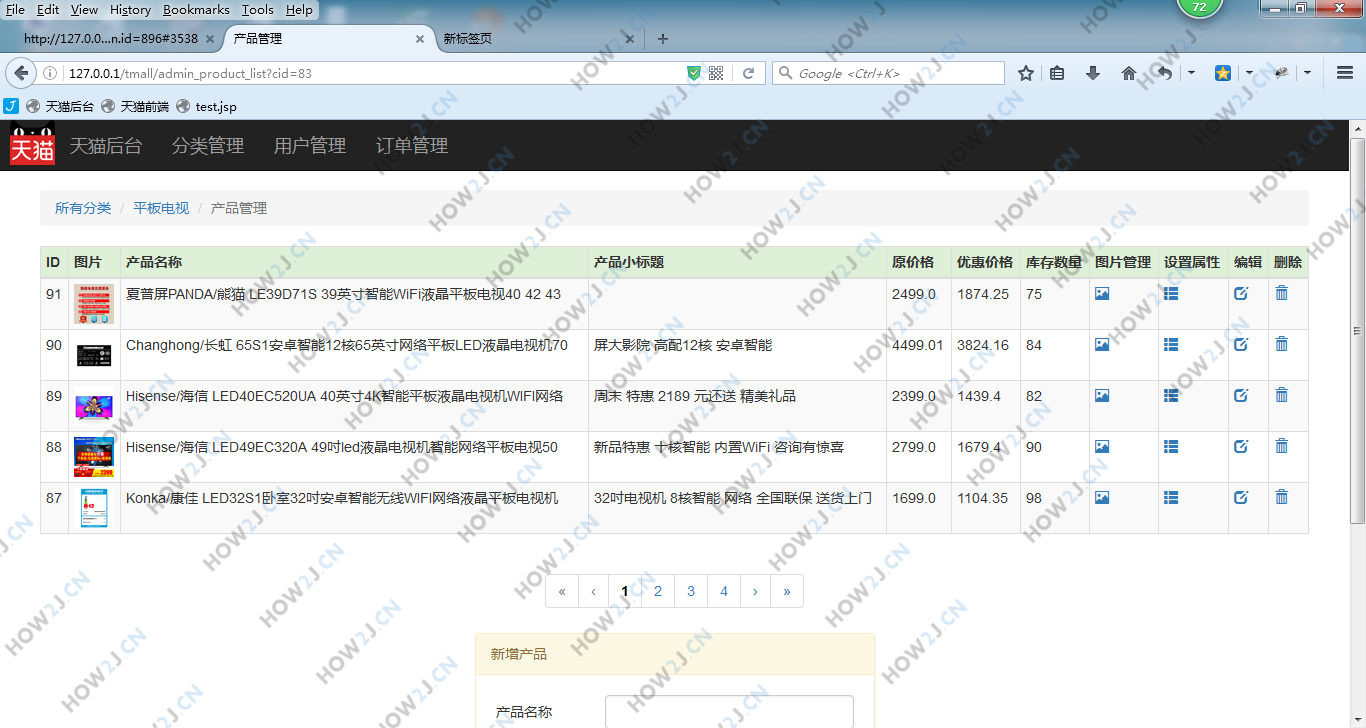Delete product 90 with trash icon
The width and height of the screenshot is (1366, 728).
pos(1281,344)
